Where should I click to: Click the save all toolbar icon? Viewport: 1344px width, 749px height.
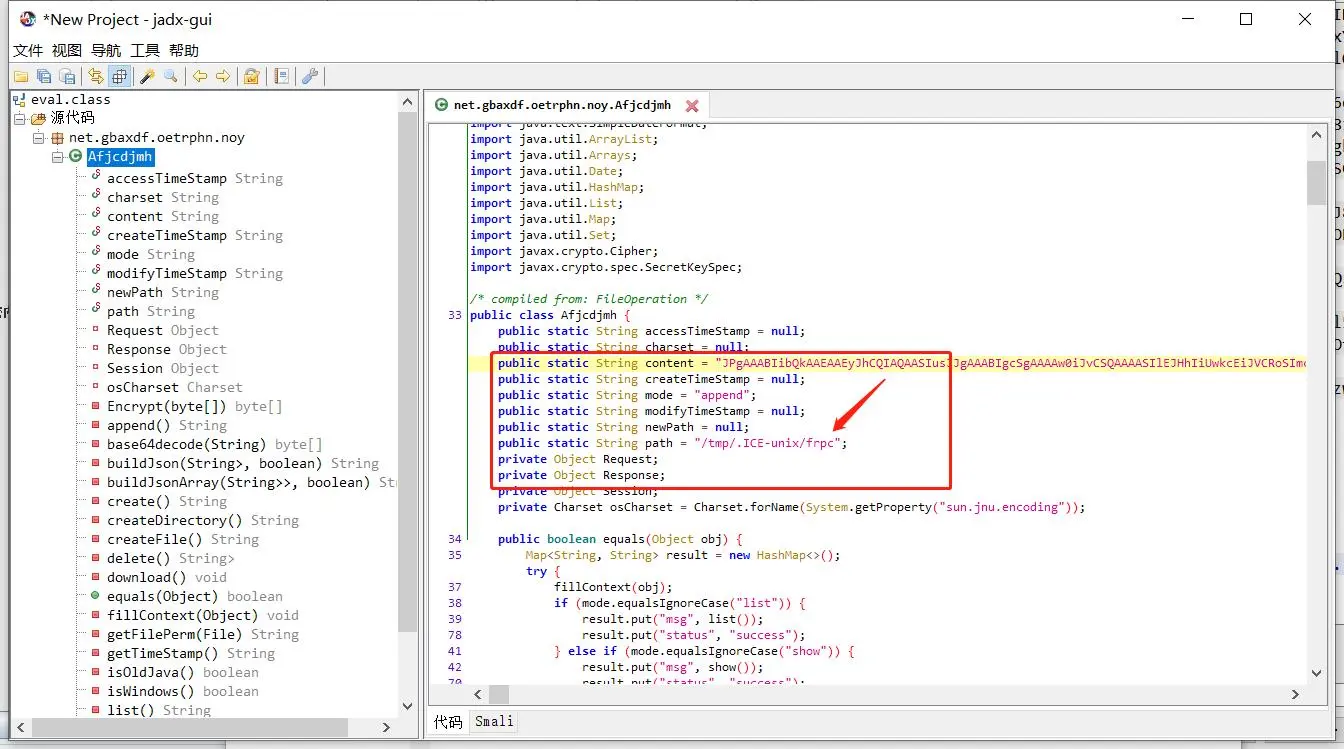pyautogui.click(x=44, y=76)
